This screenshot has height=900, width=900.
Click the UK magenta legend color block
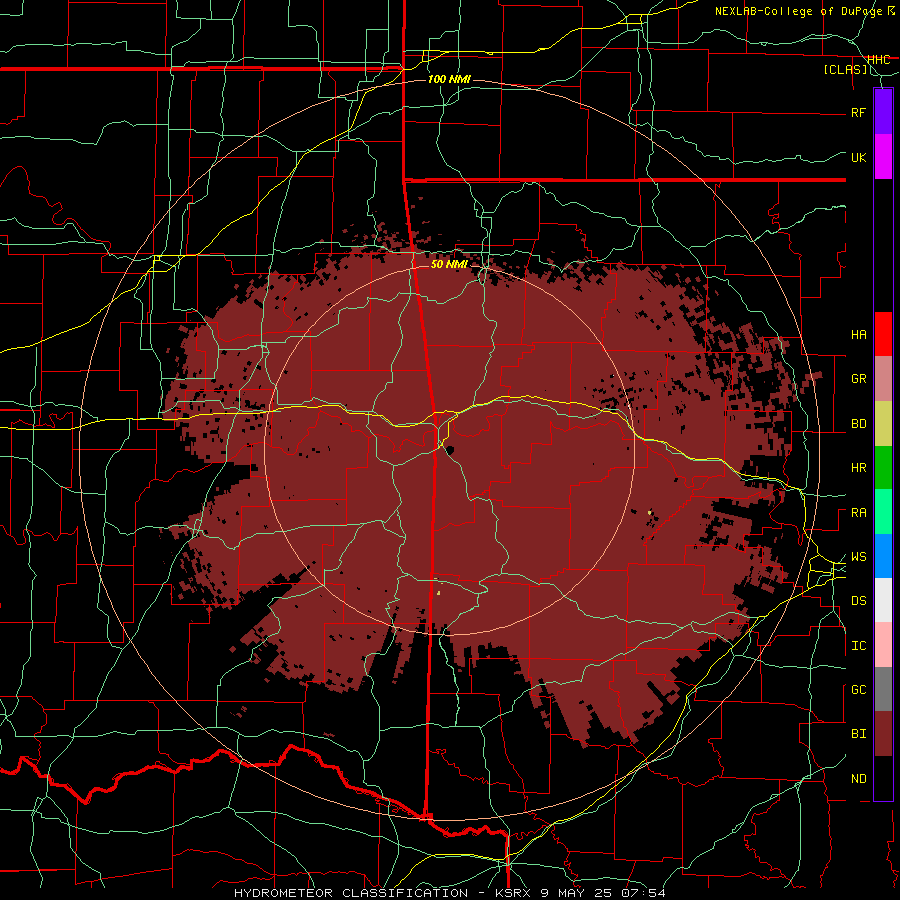pos(883,157)
